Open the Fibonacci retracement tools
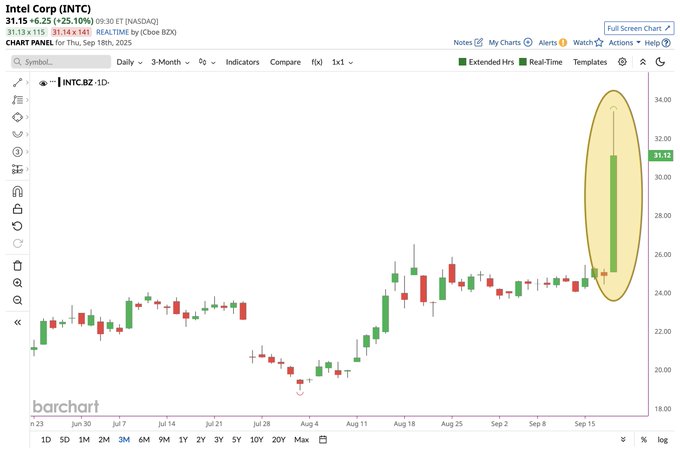The height and width of the screenshot is (451, 680). coord(17,100)
